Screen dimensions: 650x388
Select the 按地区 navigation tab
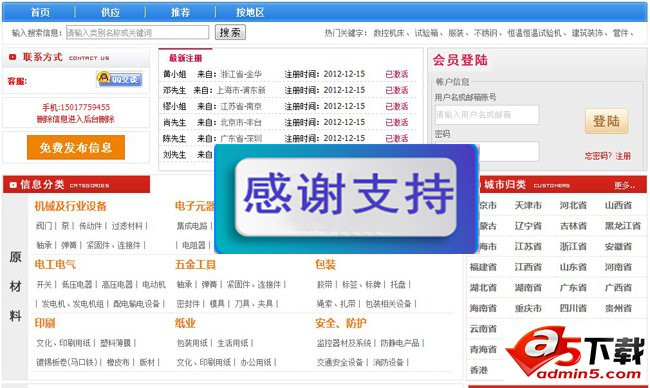pos(250,12)
